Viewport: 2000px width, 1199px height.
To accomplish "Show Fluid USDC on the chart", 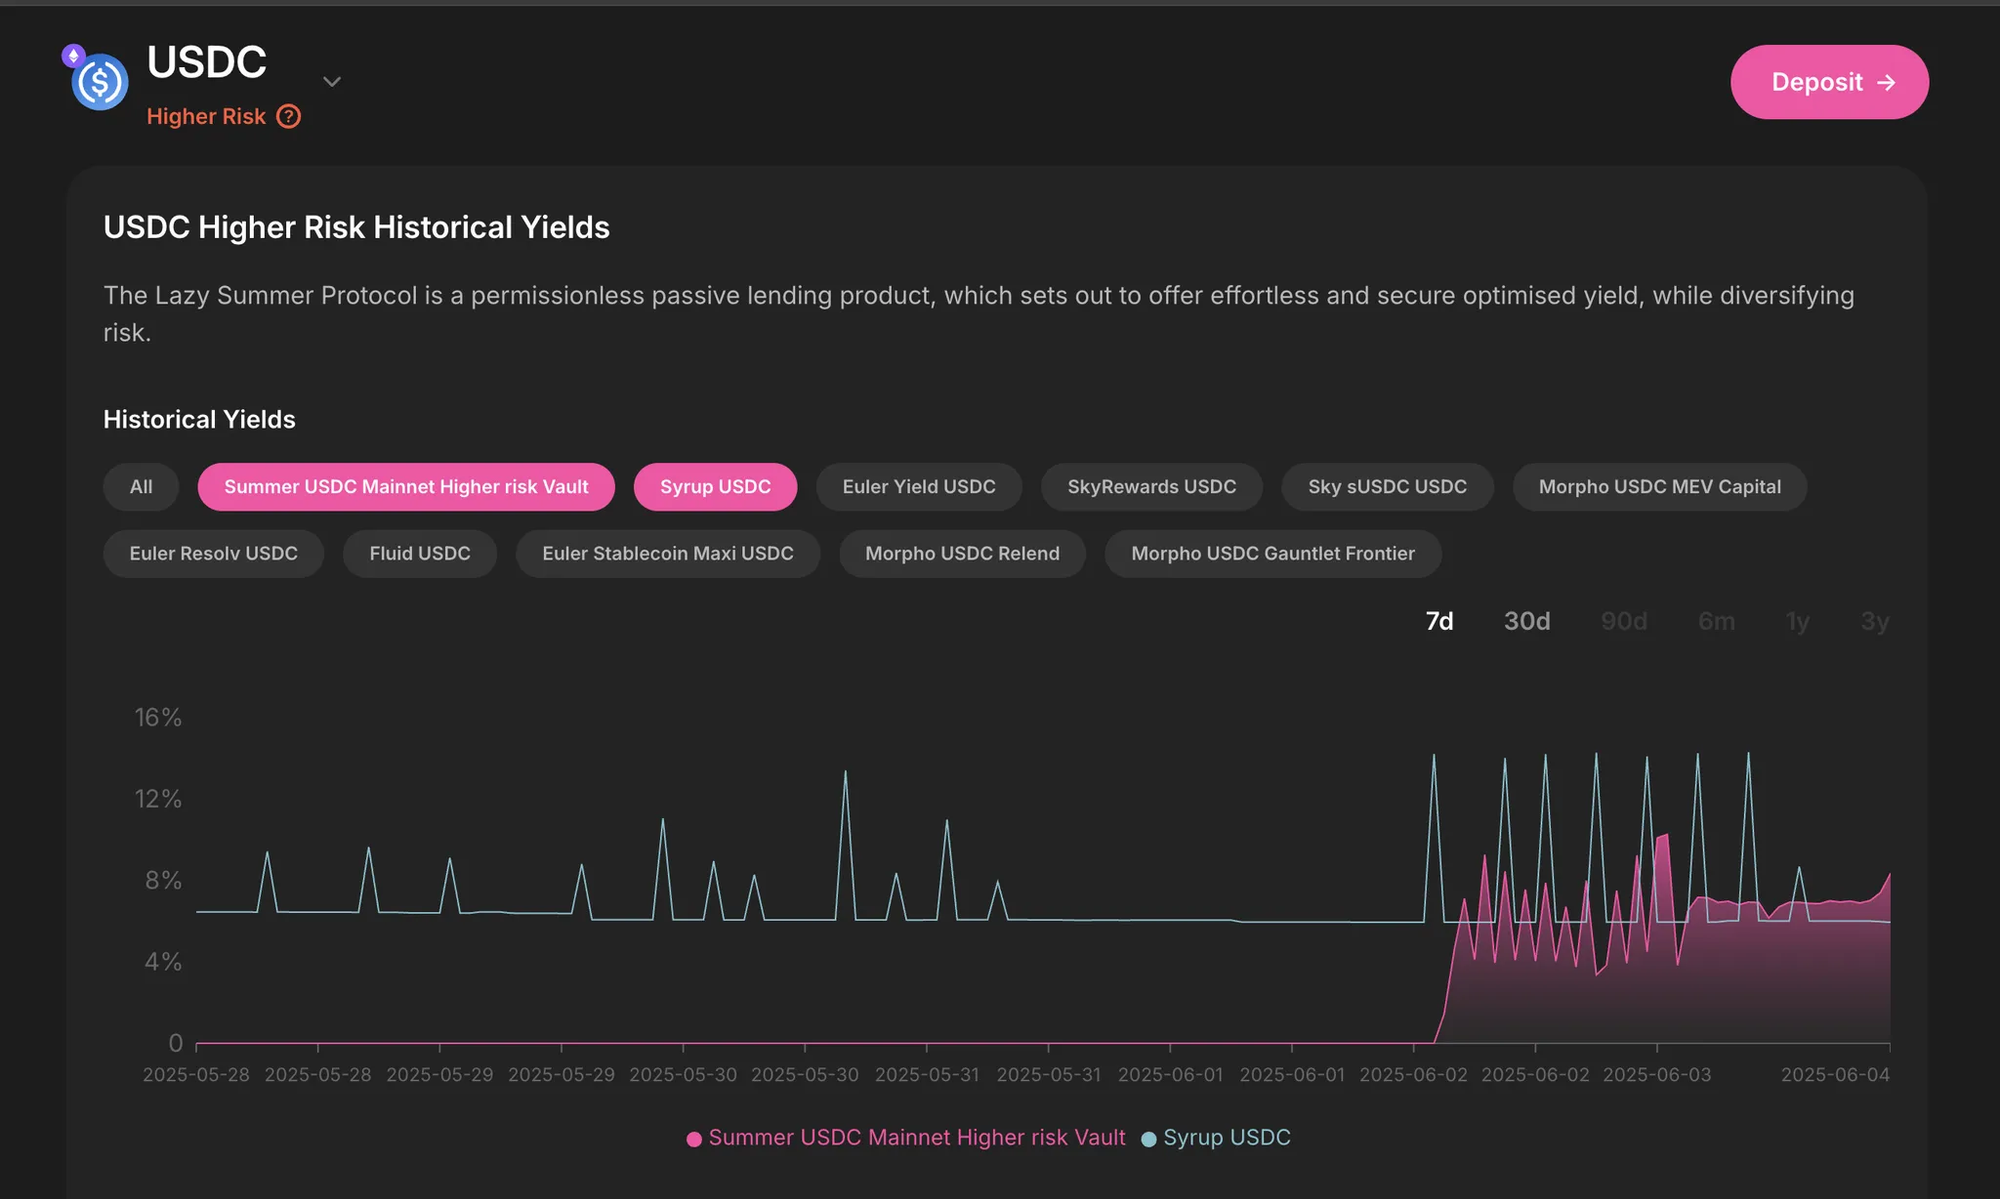I will (x=419, y=554).
